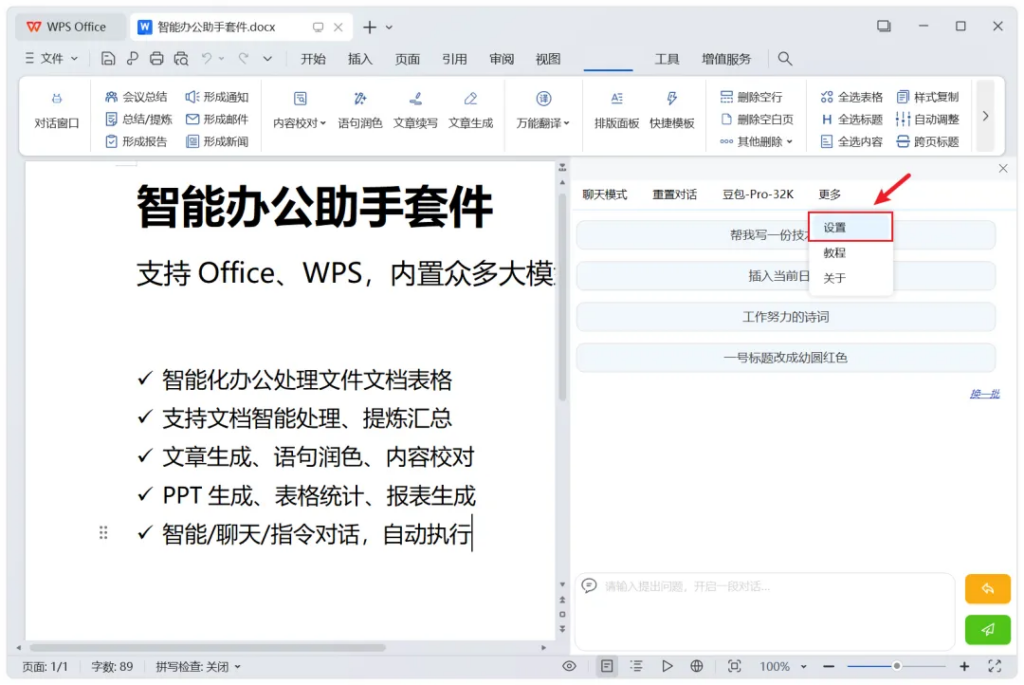
Task: Click the zoom slider handle
Action: tap(897, 666)
